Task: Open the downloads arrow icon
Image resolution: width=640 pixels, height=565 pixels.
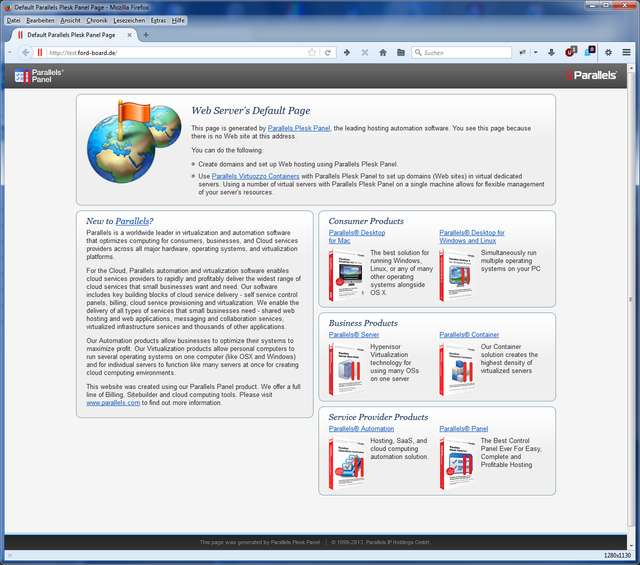Action: click(x=551, y=52)
